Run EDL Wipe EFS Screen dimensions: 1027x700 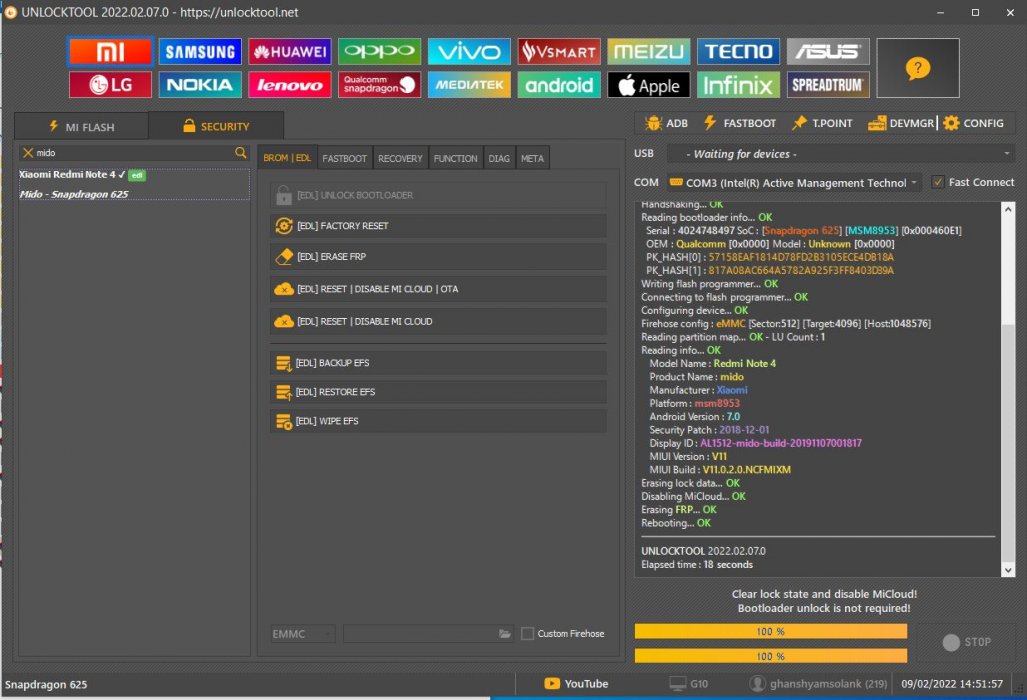(438, 421)
